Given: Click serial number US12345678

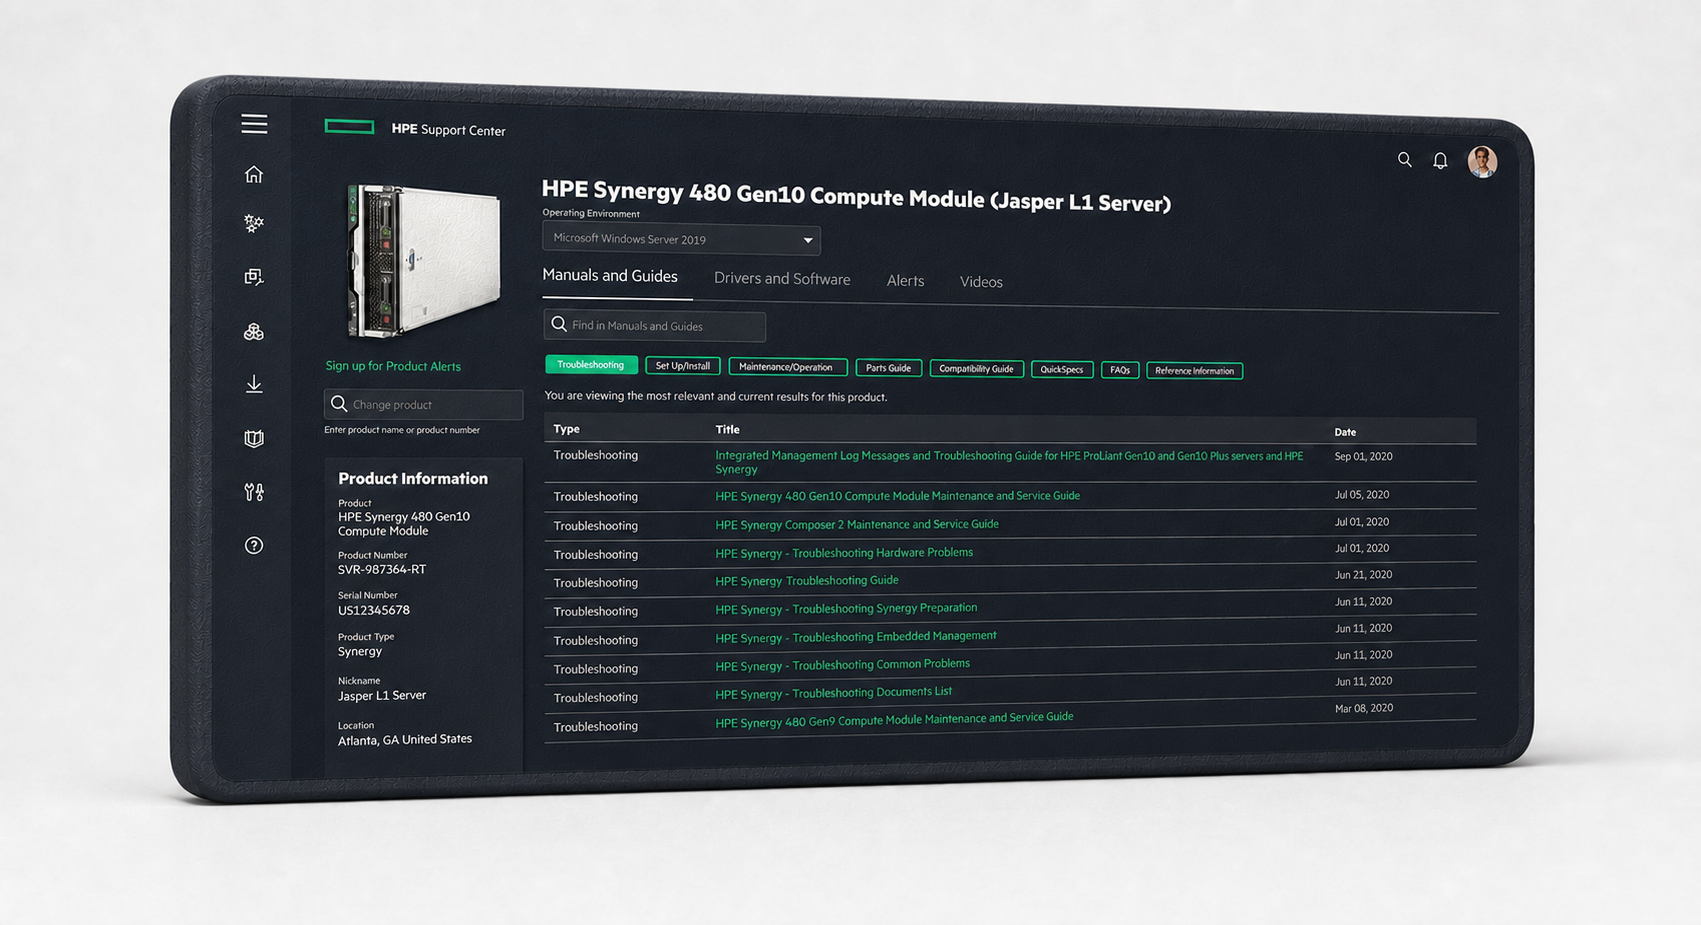Looking at the screenshot, I should [374, 610].
